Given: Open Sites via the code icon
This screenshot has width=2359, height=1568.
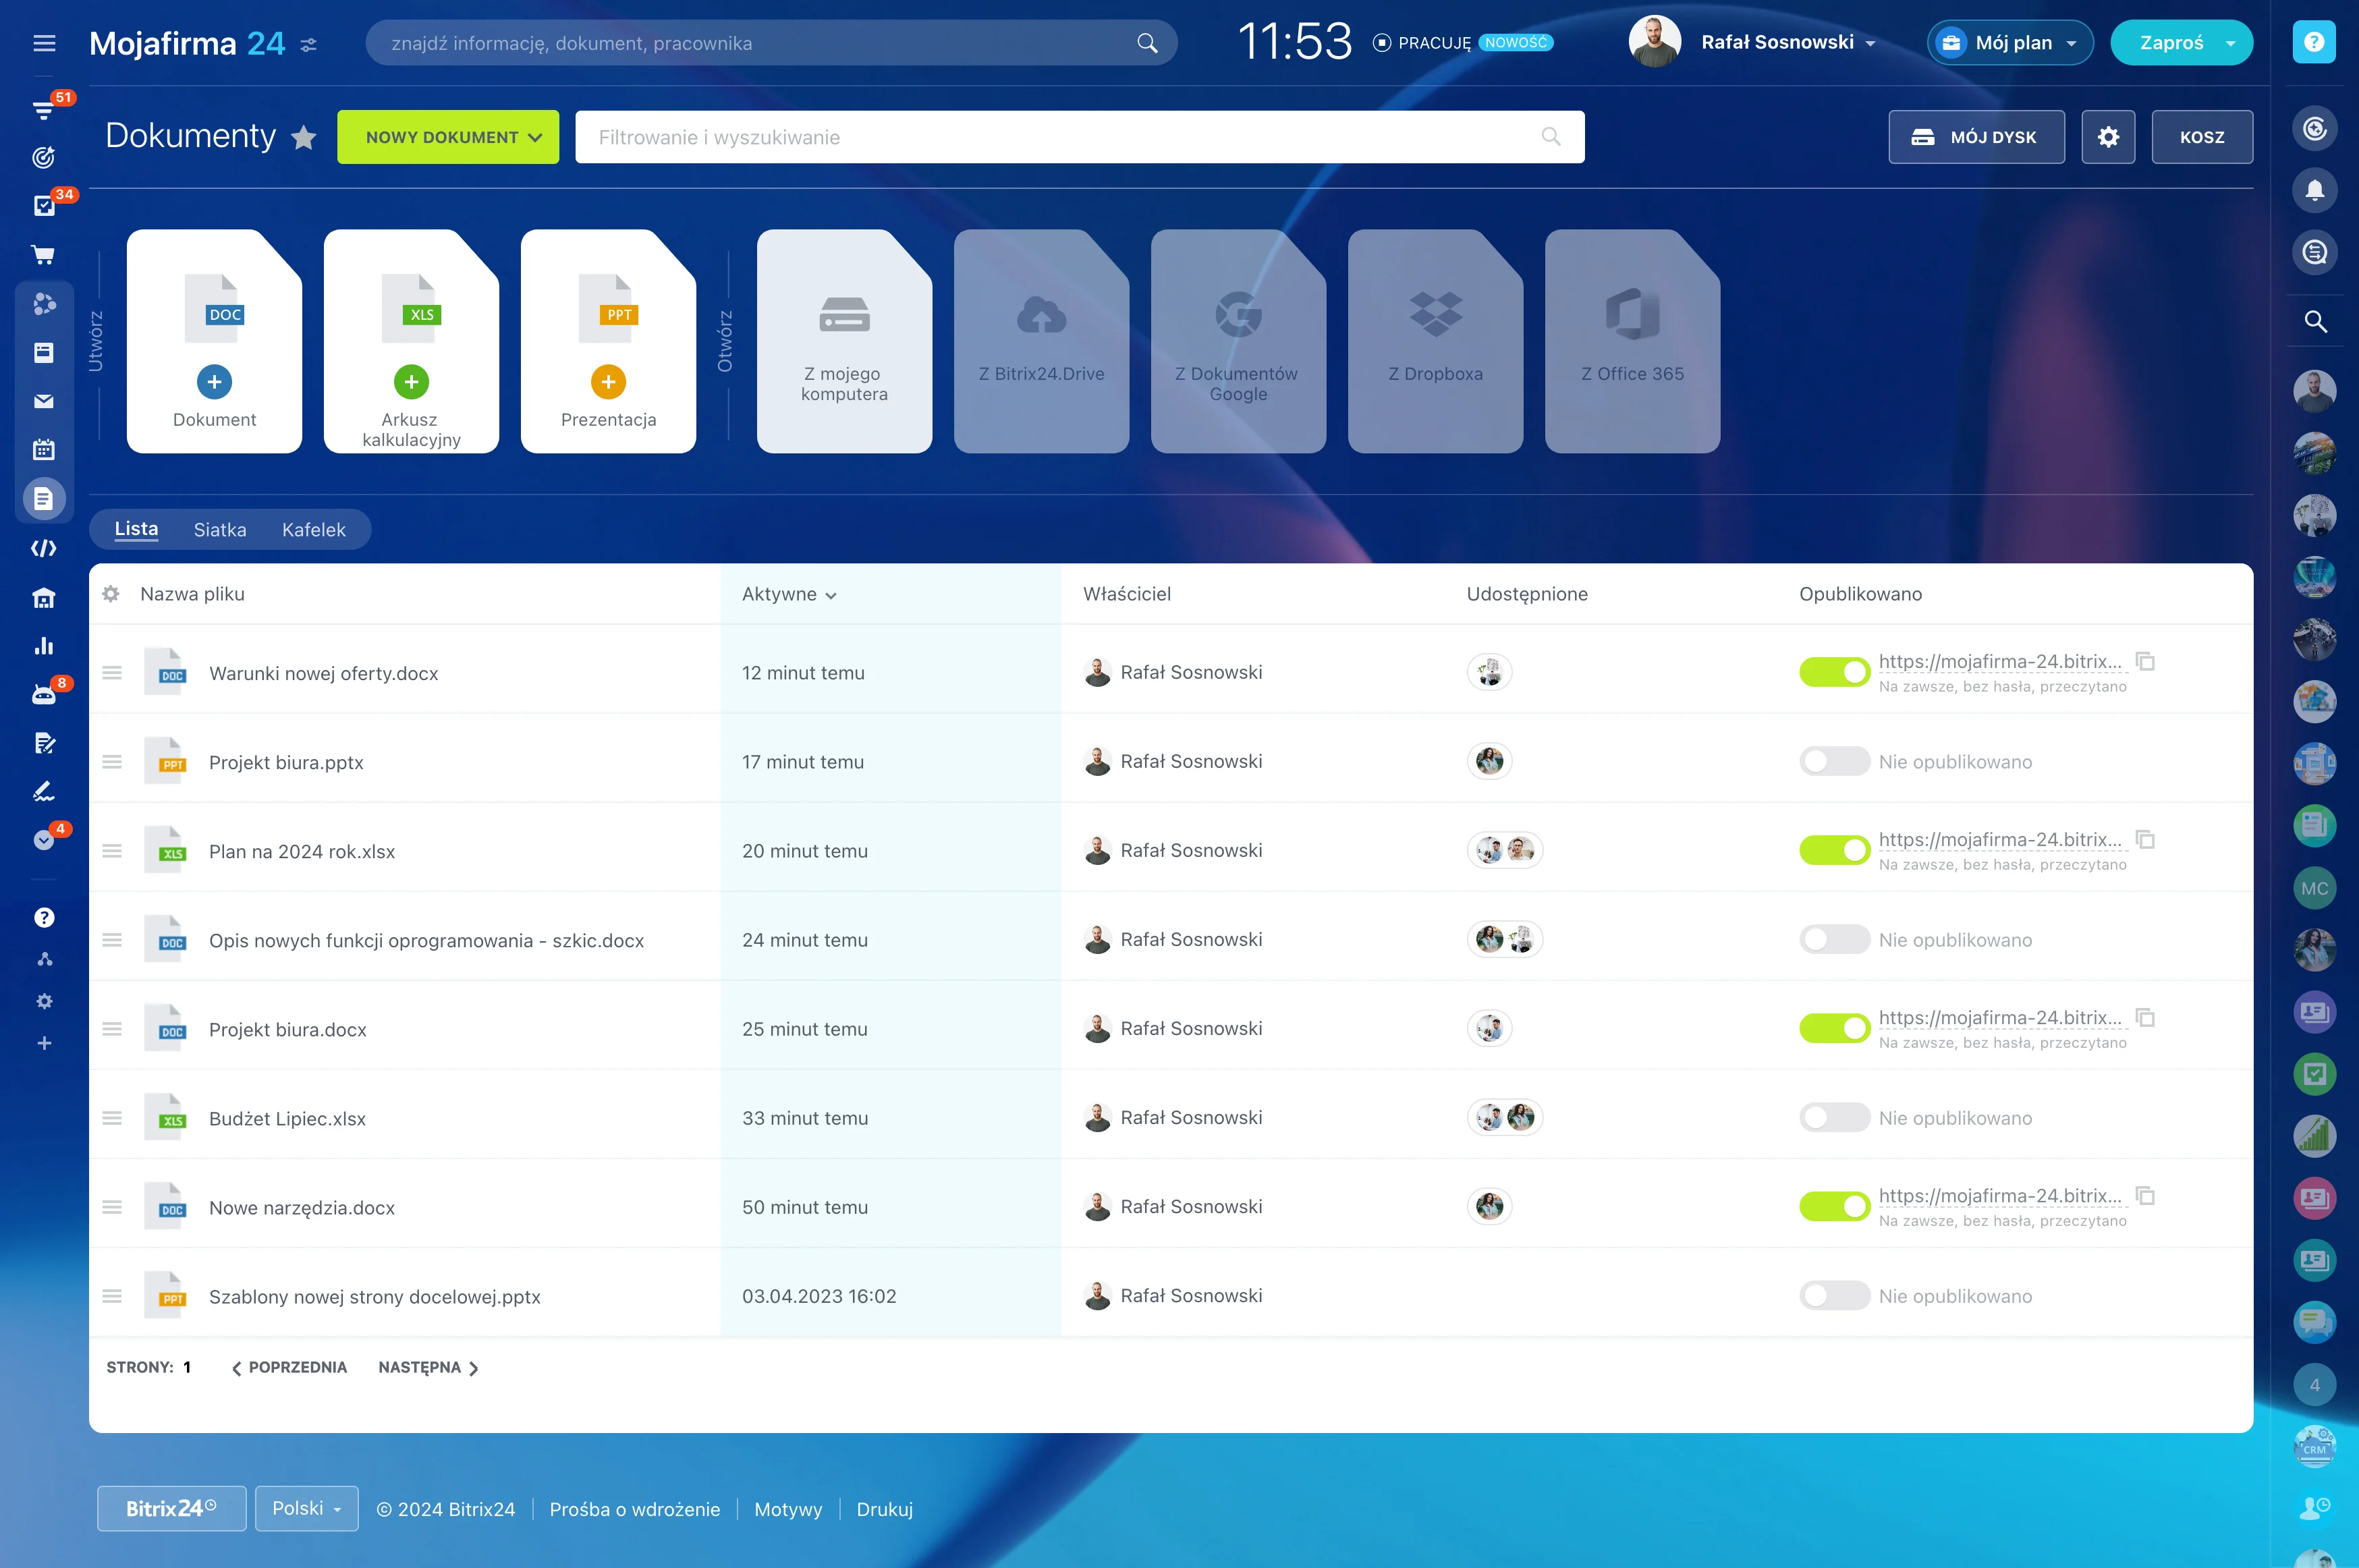Looking at the screenshot, I should pyautogui.click(x=44, y=548).
